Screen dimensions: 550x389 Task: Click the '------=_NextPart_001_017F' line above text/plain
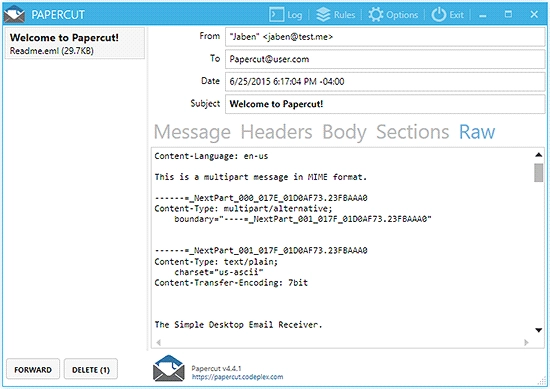point(261,250)
